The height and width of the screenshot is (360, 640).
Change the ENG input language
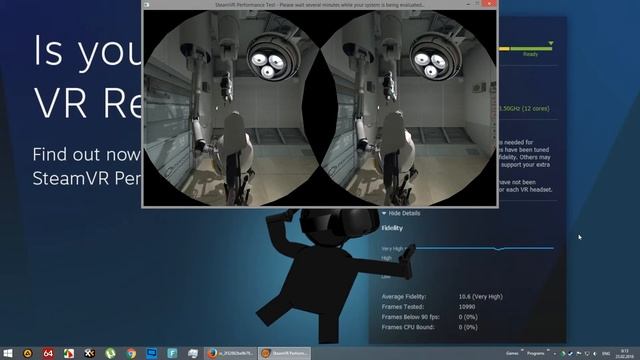tap(606, 353)
